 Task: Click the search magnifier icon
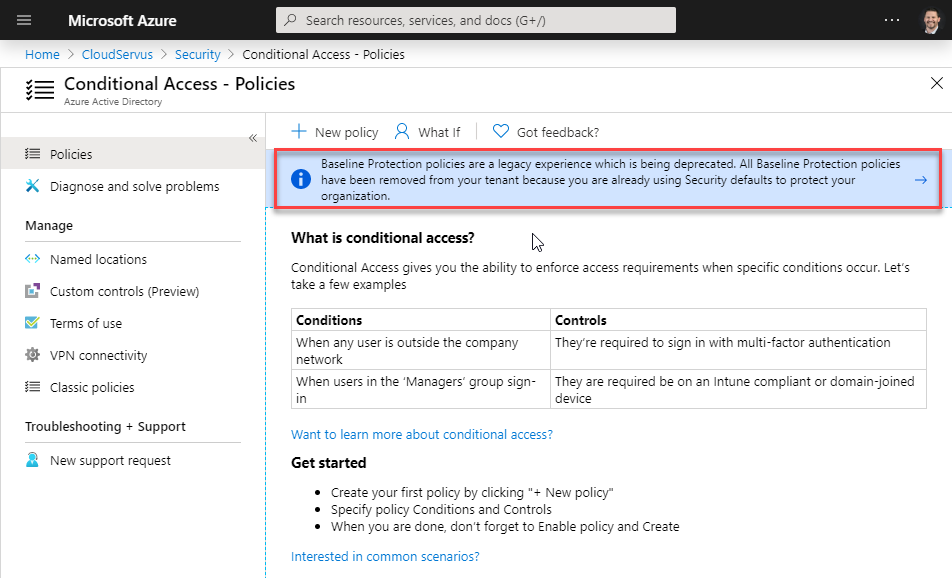[291, 20]
